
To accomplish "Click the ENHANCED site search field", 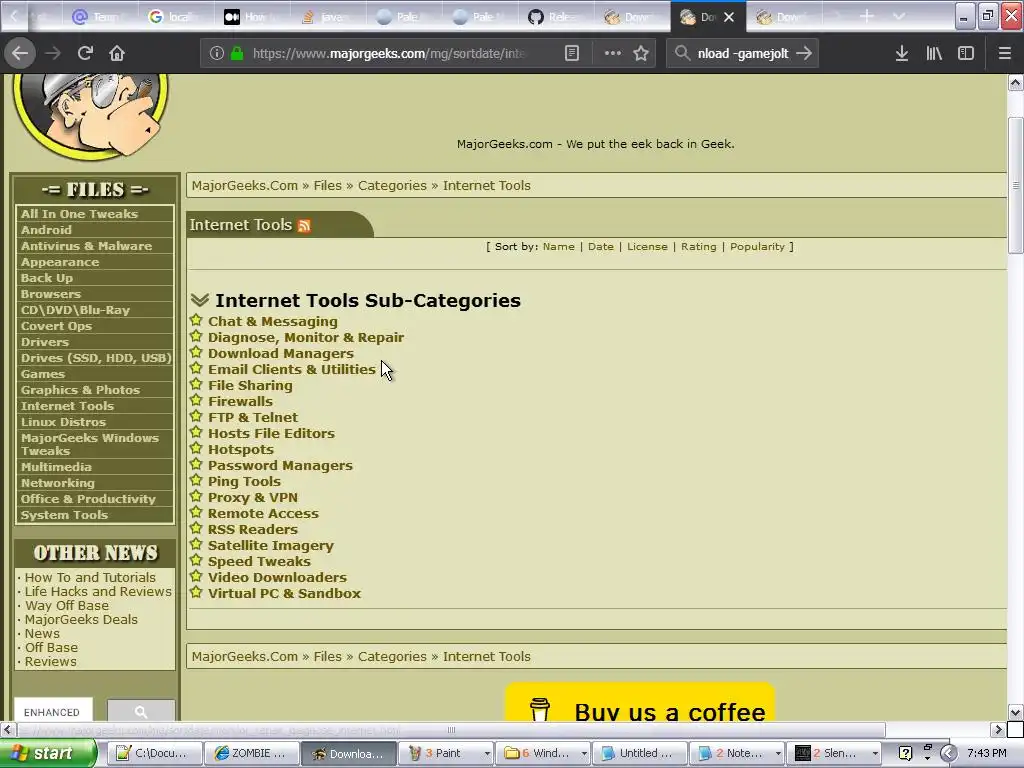I will [x=54, y=711].
